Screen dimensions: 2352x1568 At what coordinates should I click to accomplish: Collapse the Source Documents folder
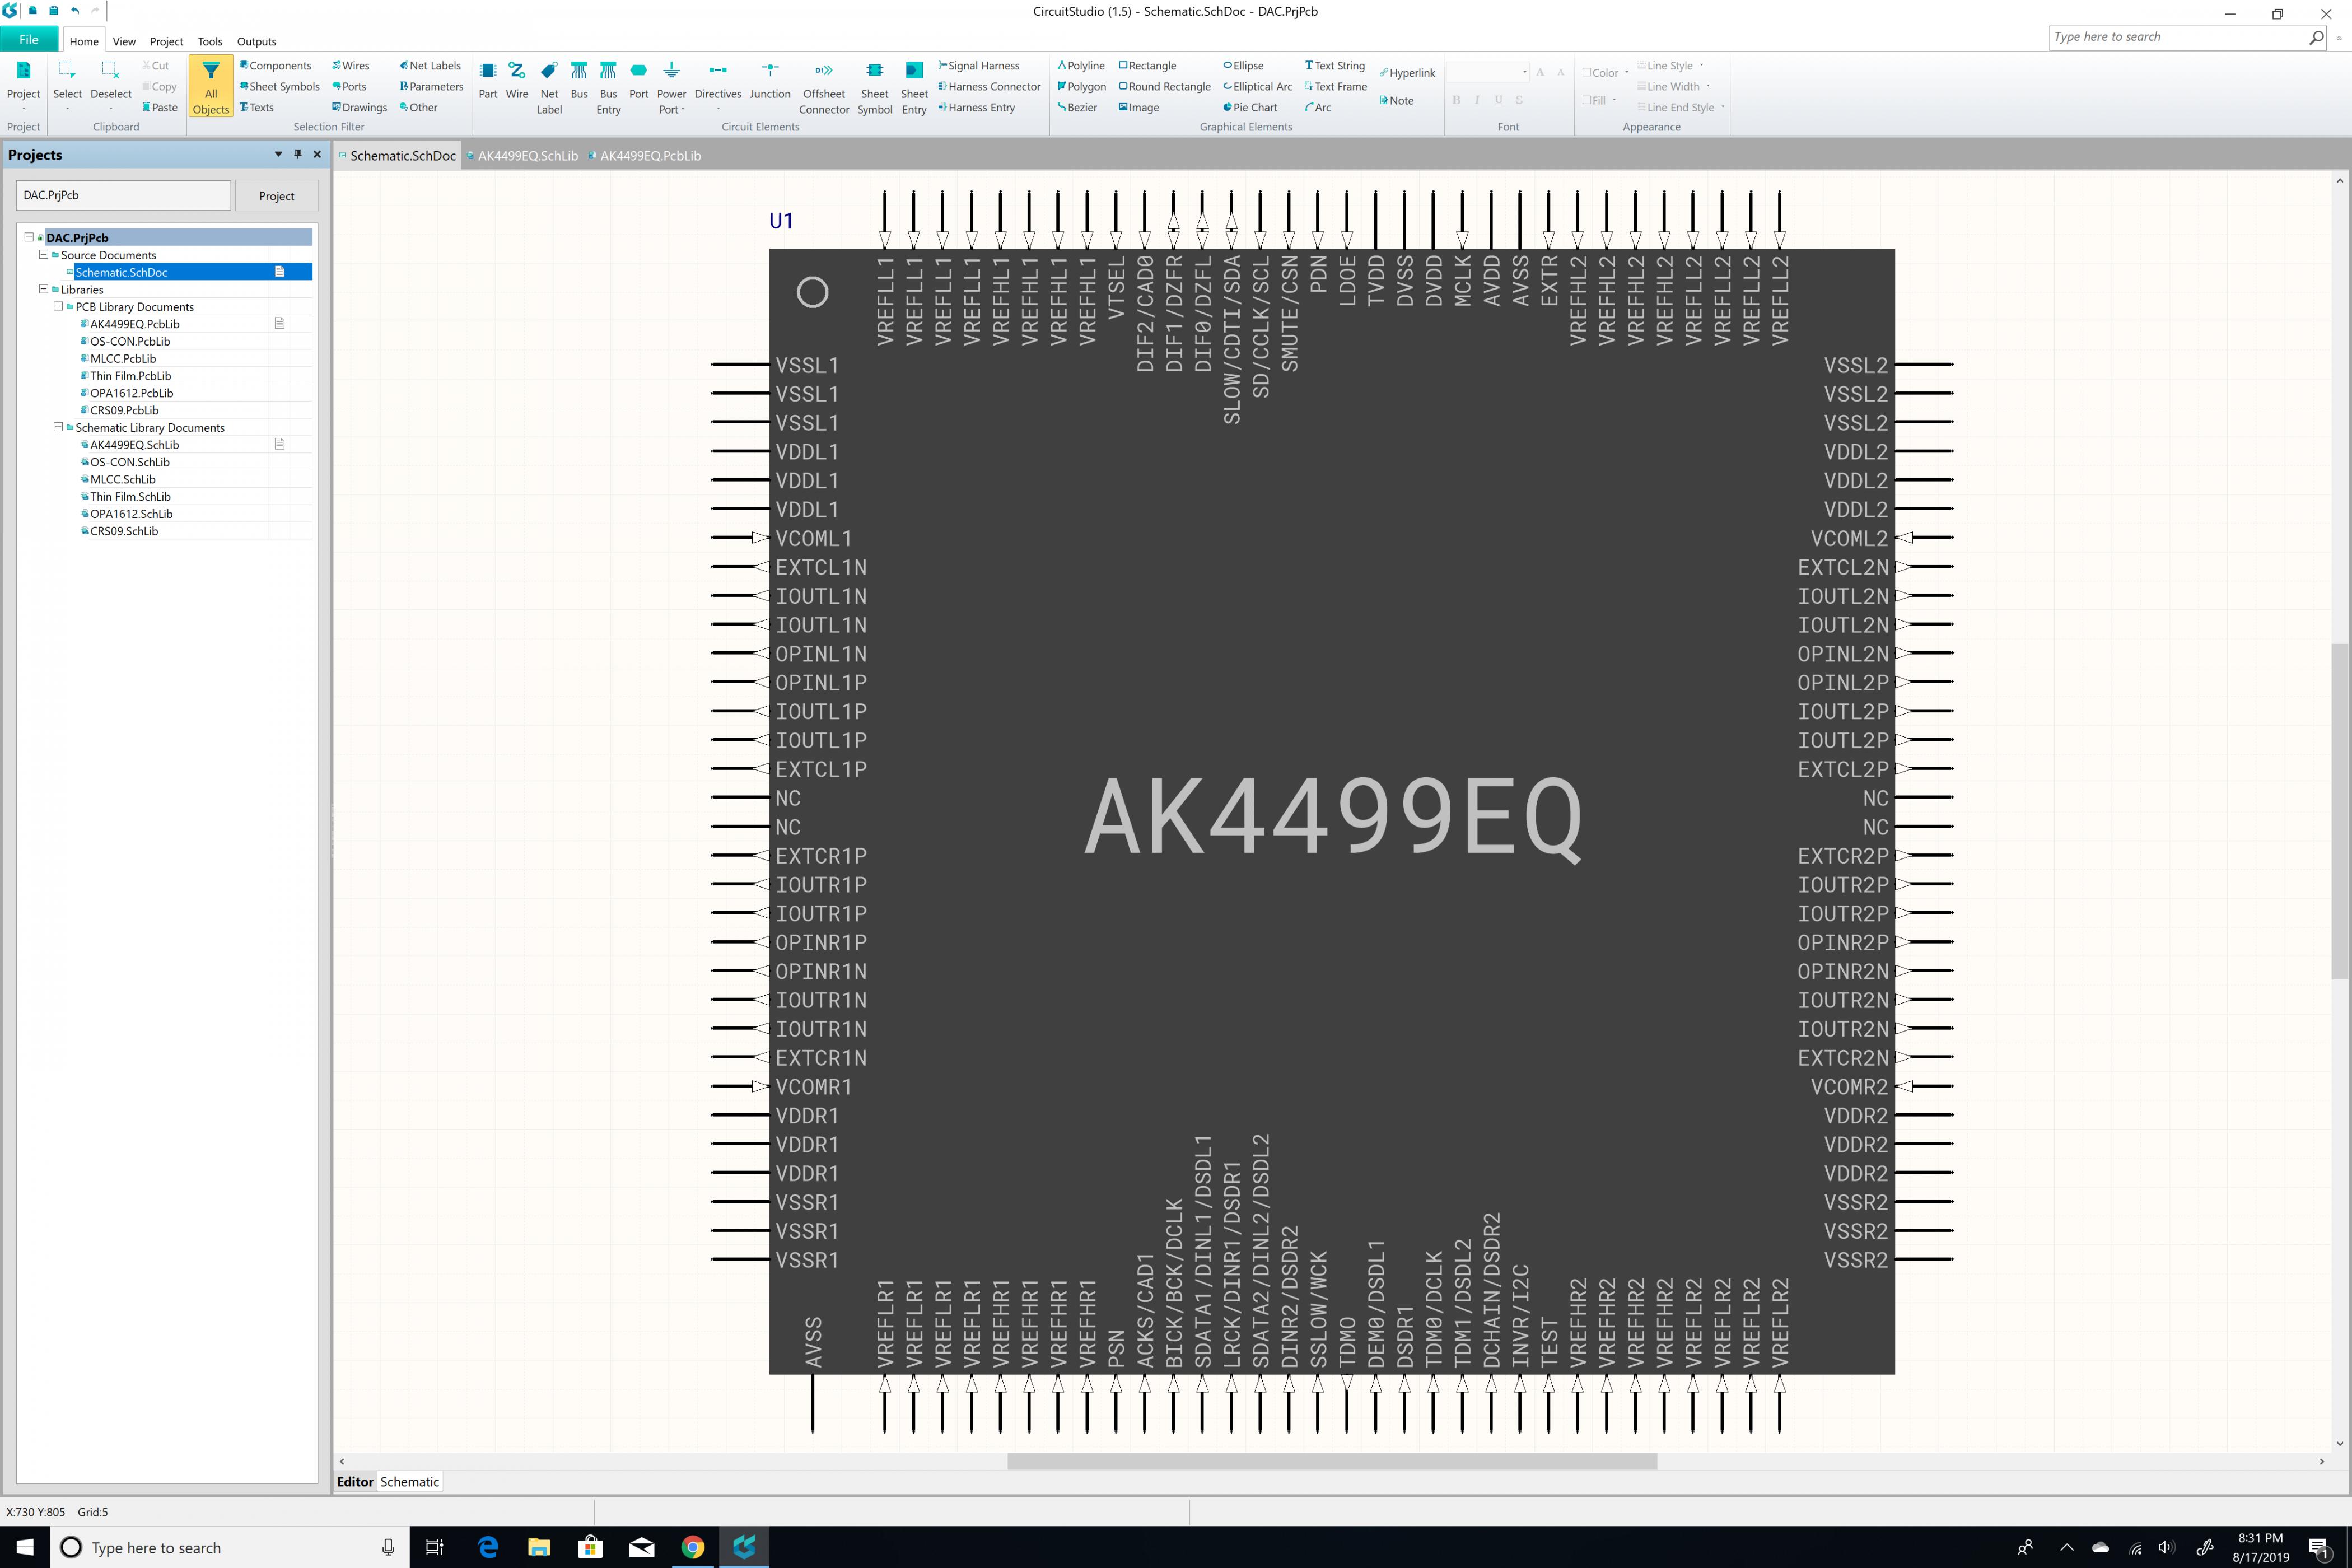tap(43, 254)
